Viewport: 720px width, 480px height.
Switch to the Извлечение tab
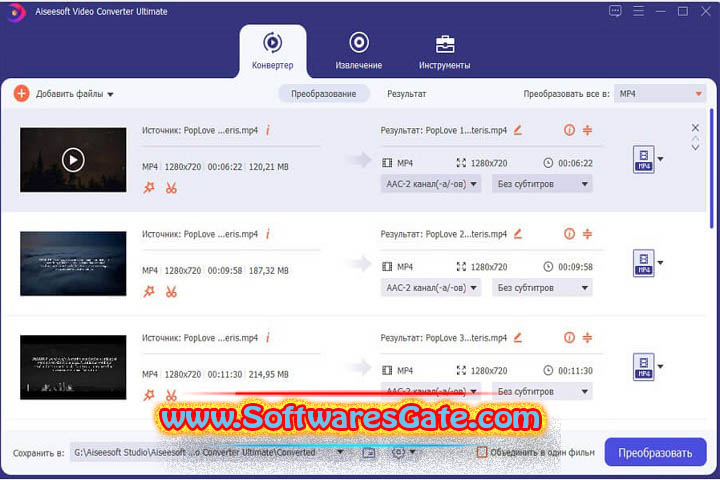pos(359,51)
